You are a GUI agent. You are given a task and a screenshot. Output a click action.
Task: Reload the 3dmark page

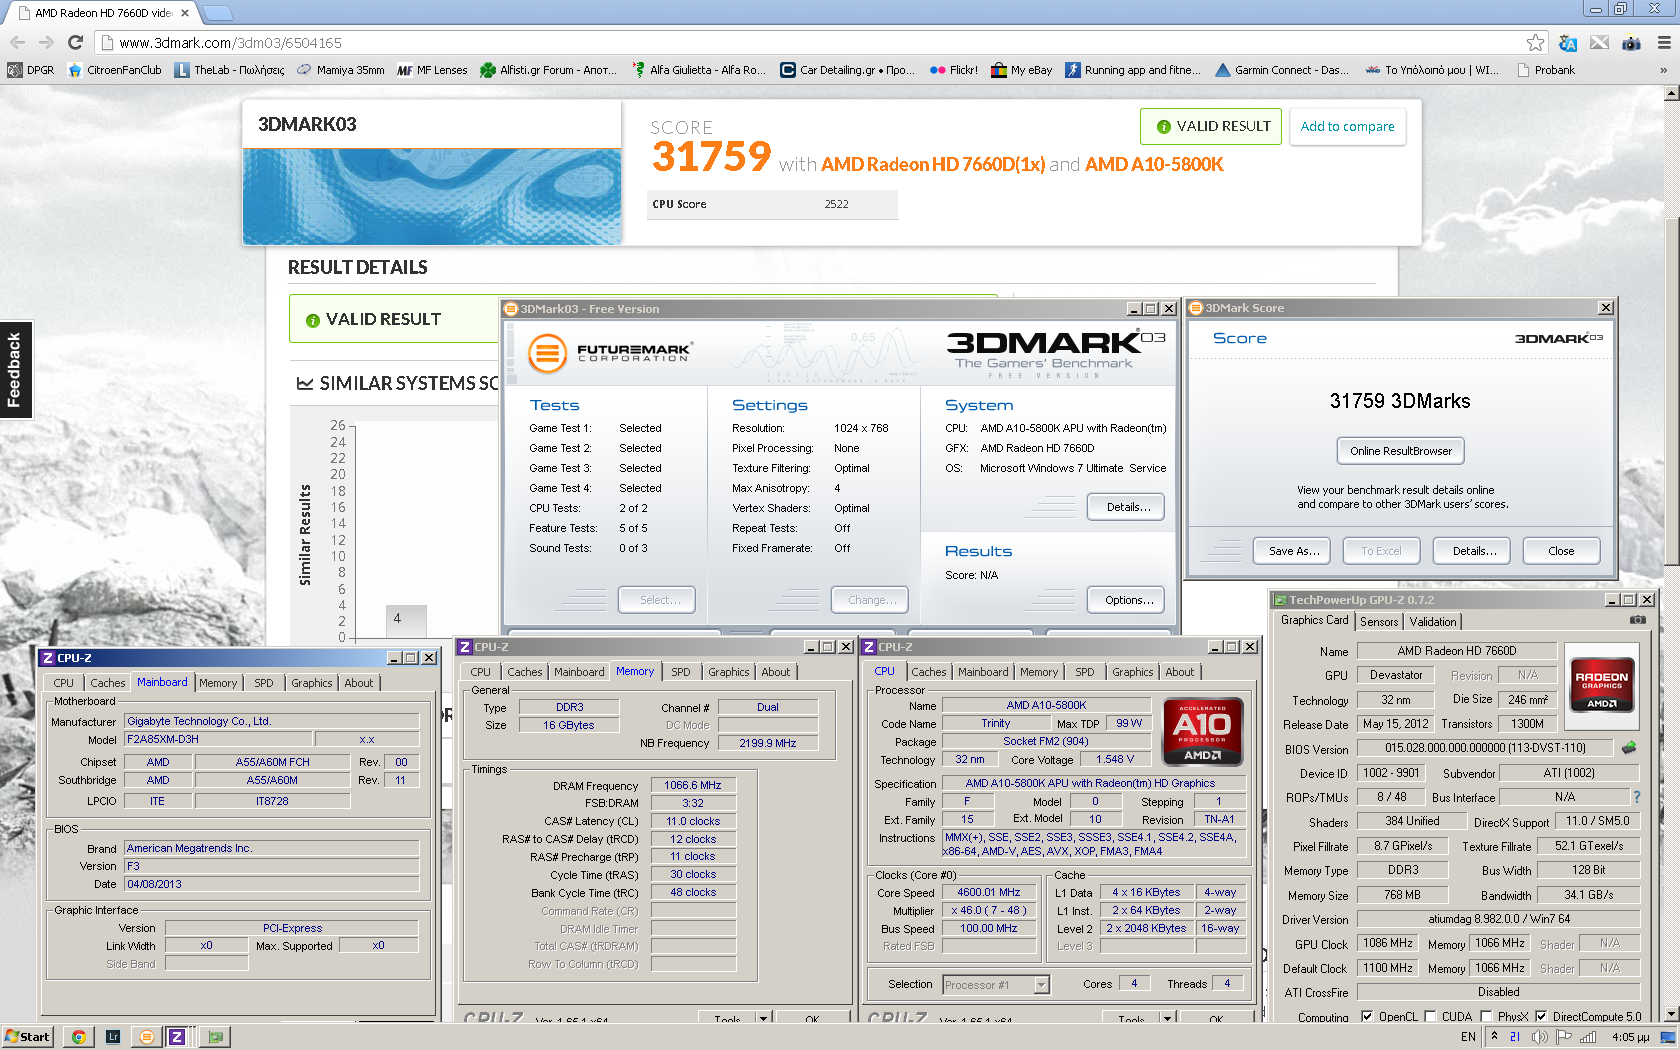[x=75, y=42]
